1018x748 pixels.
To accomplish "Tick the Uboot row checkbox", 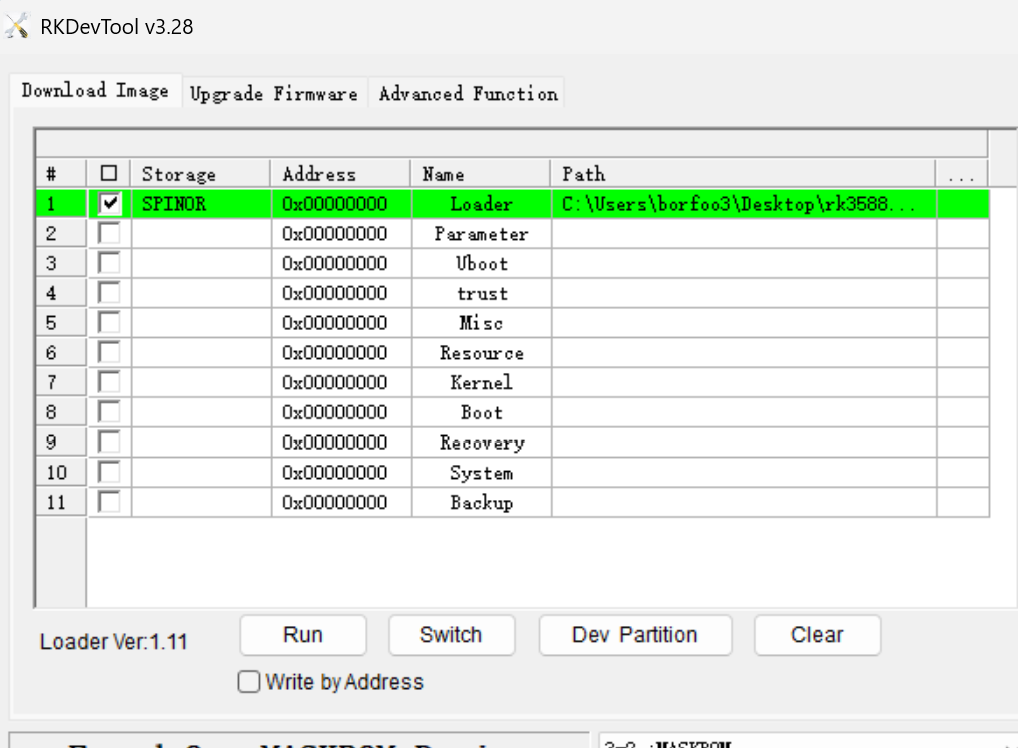I will pos(110,264).
